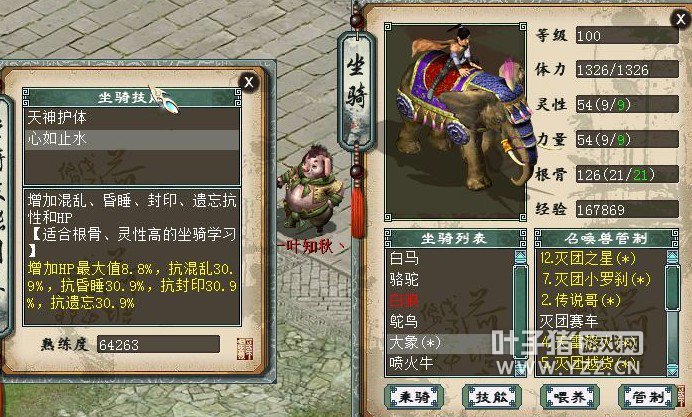Open the 技能 skills button
This screenshot has height=417, width=692.
(x=492, y=397)
